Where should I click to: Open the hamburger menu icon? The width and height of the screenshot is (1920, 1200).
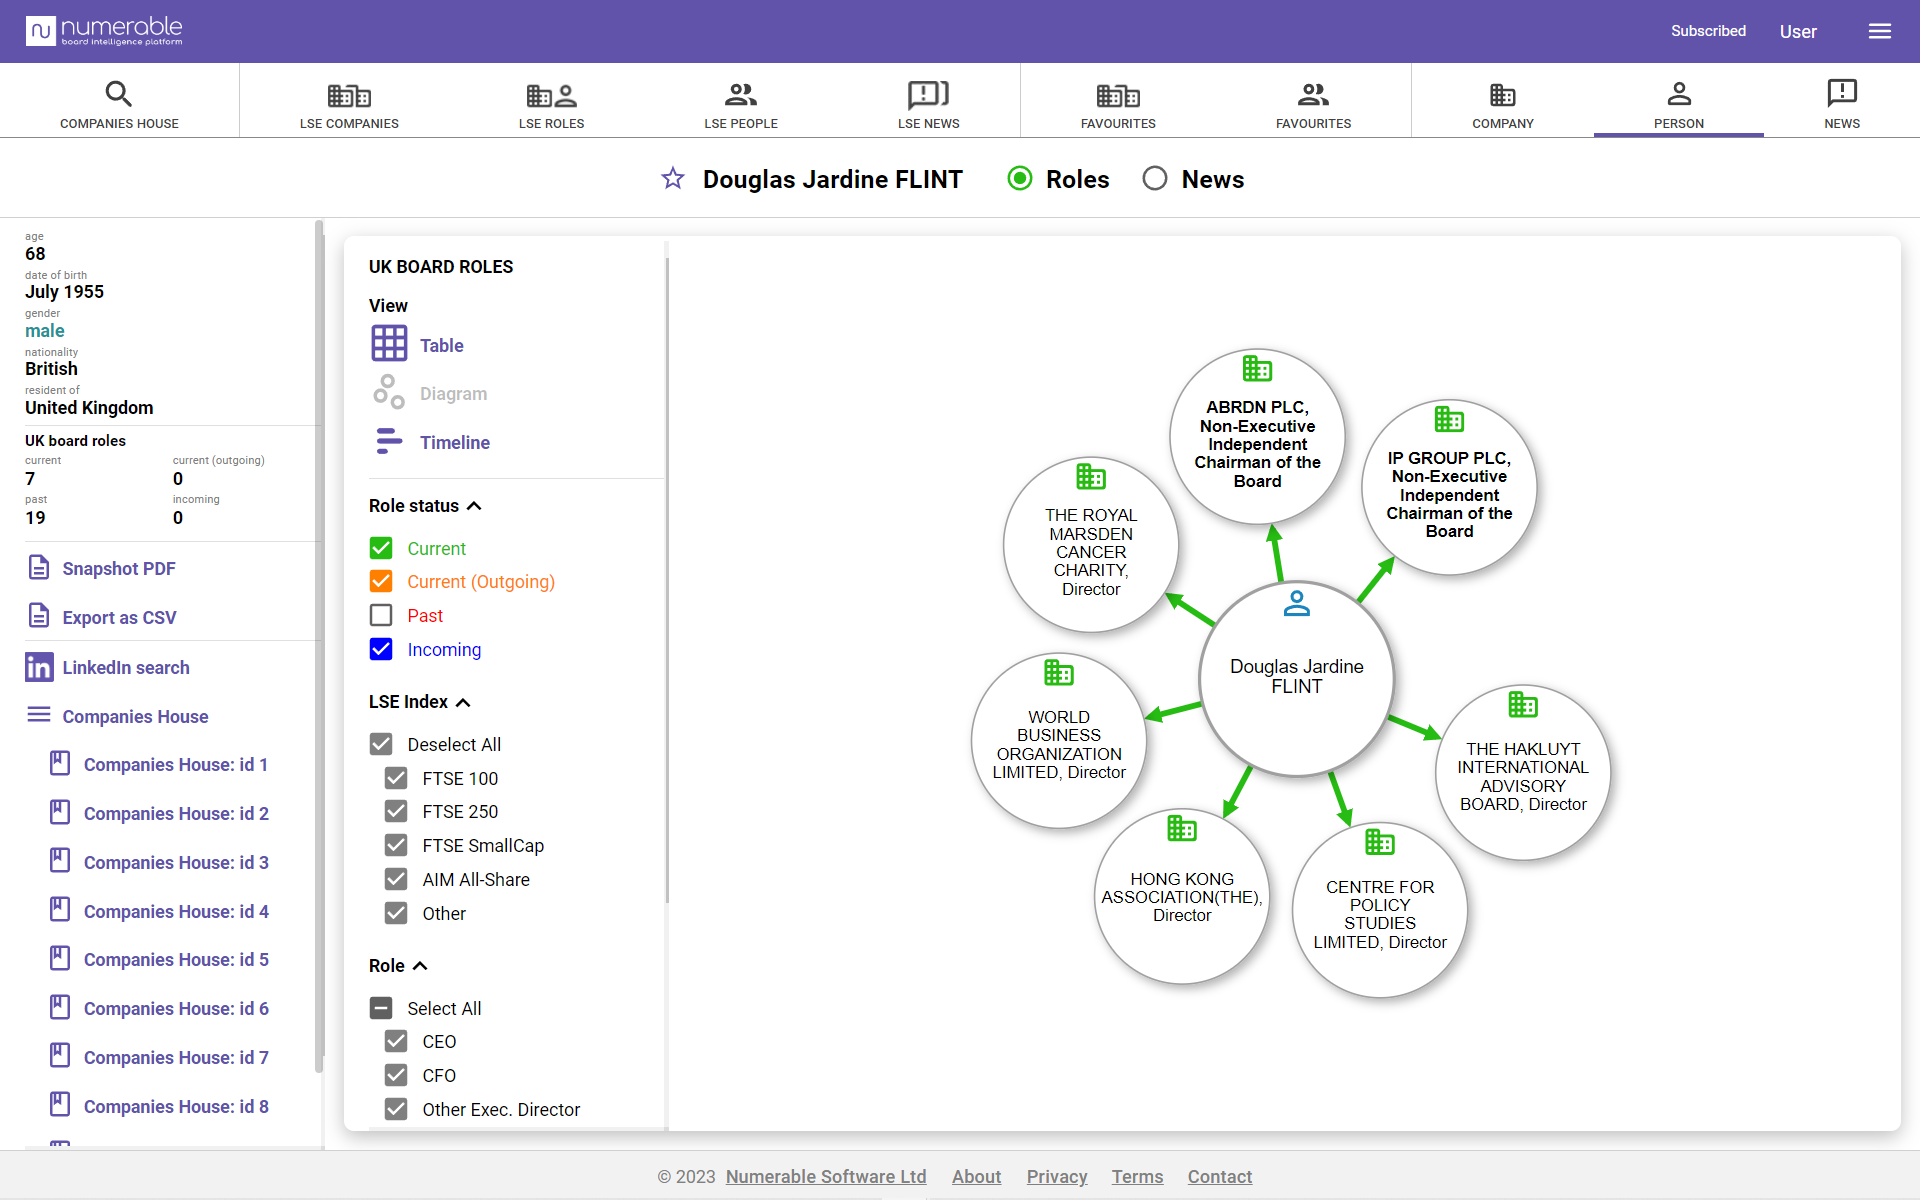(1880, 31)
